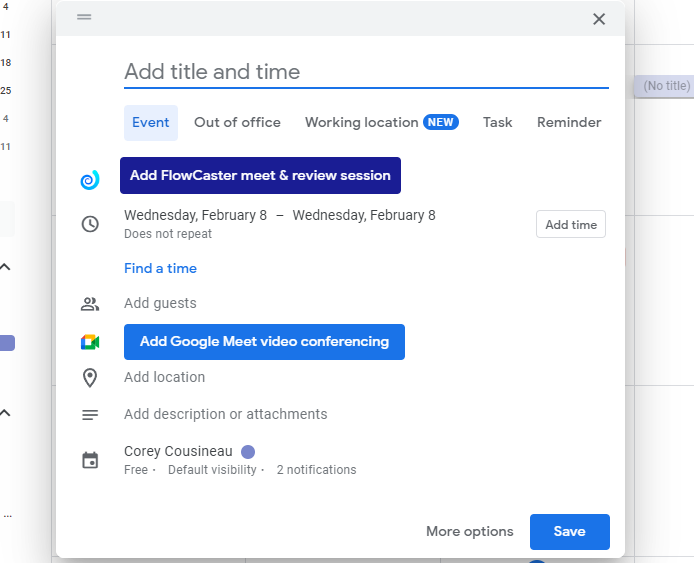Open Corey Cousineau calendar selector
This screenshot has width=694, height=563.
[178, 451]
